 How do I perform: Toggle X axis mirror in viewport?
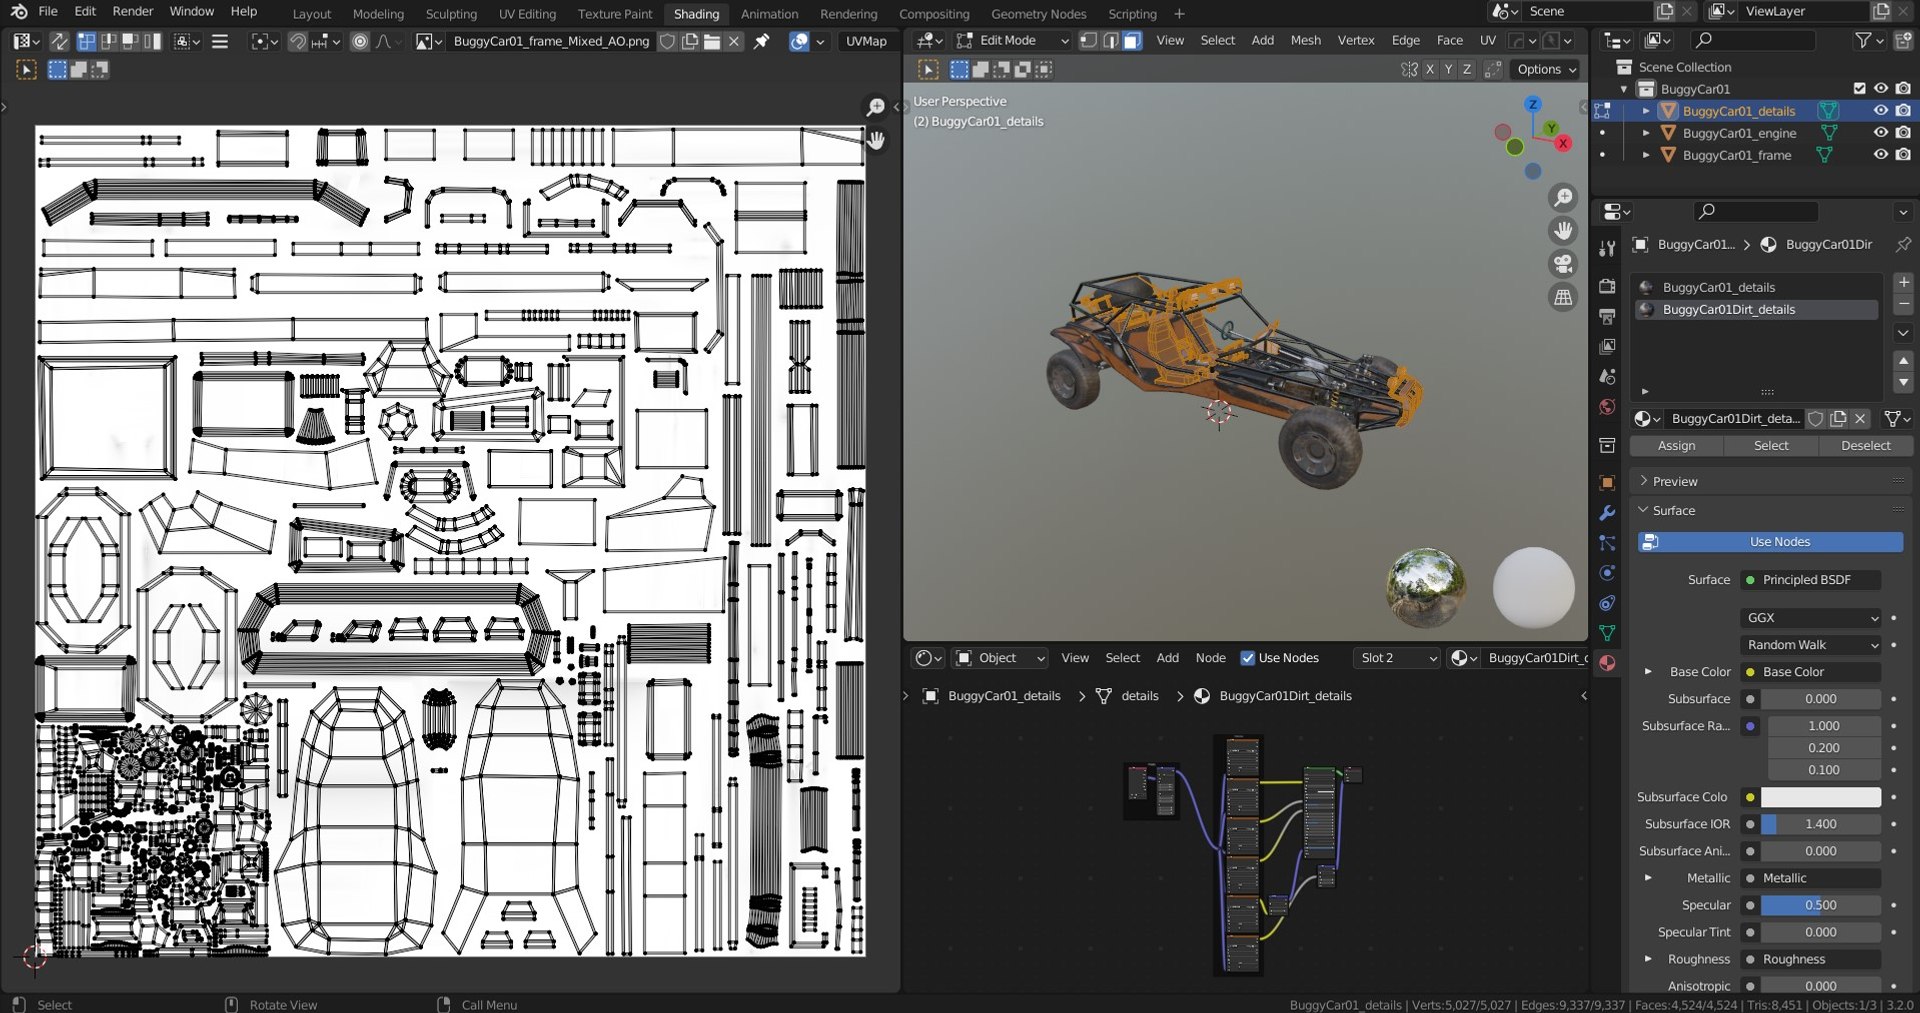(1430, 69)
